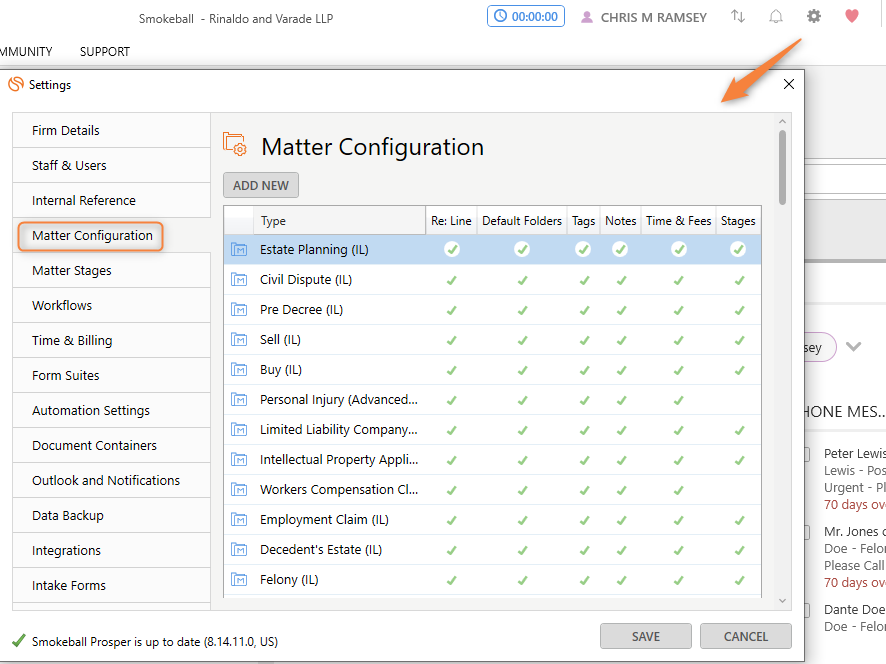Click the scroll up arrow in Matter Configuration

(x=783, y=121)
